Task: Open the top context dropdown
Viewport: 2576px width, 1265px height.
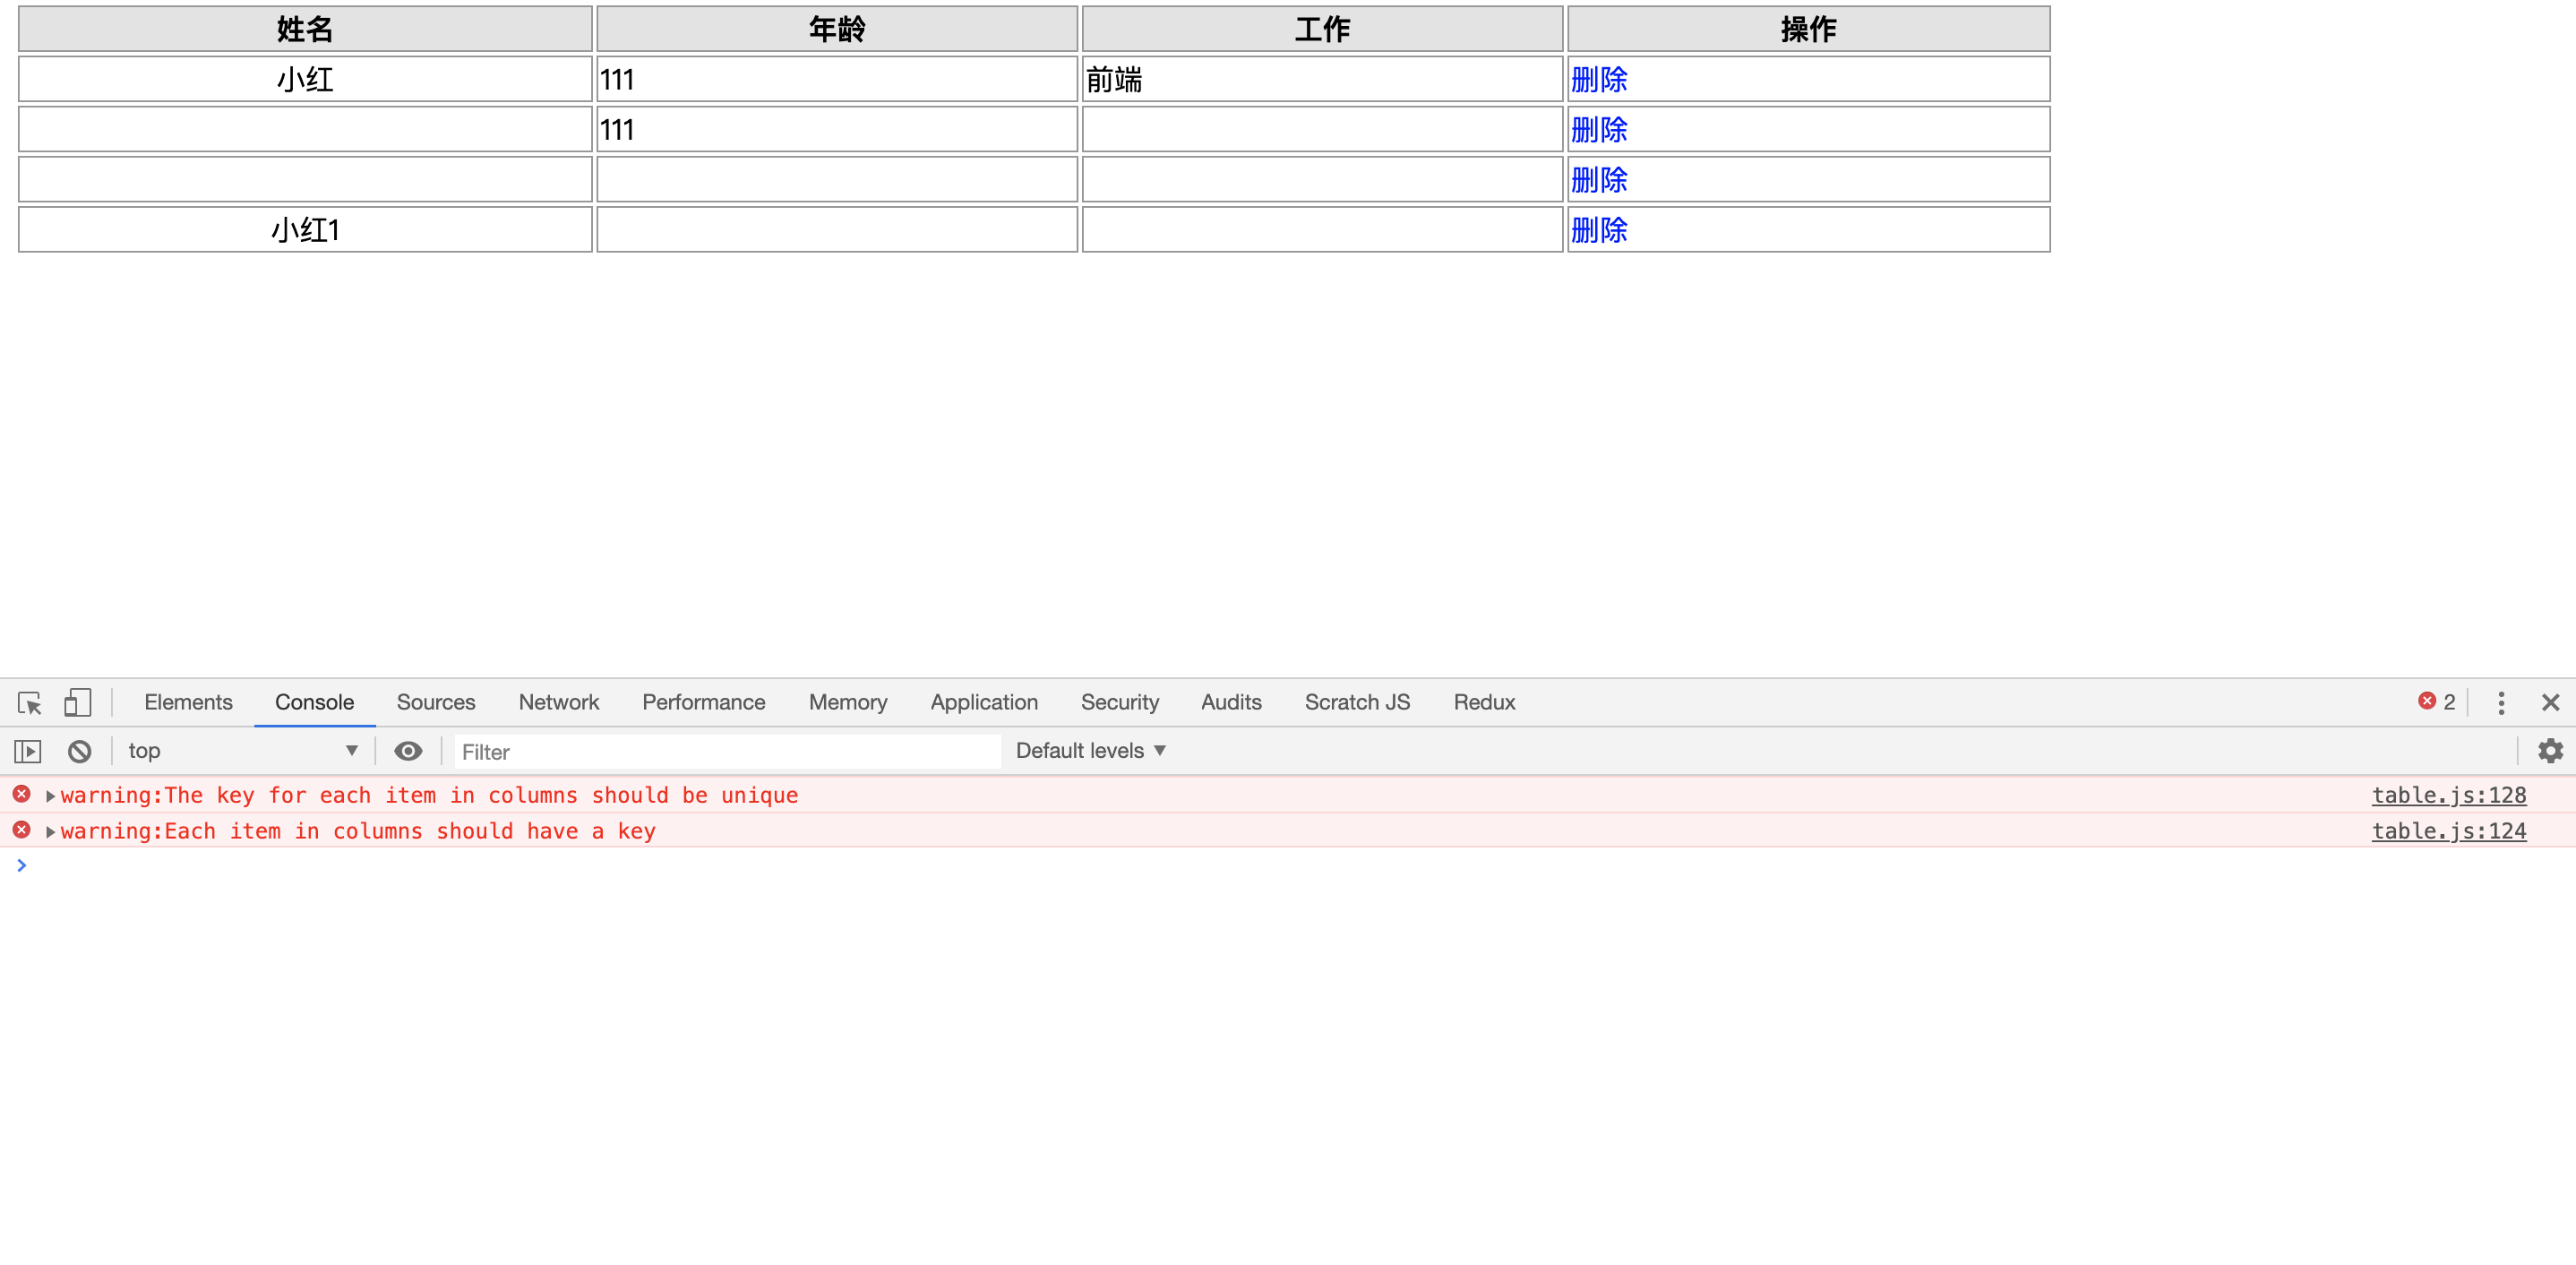Action: click(x=242, y=751)
